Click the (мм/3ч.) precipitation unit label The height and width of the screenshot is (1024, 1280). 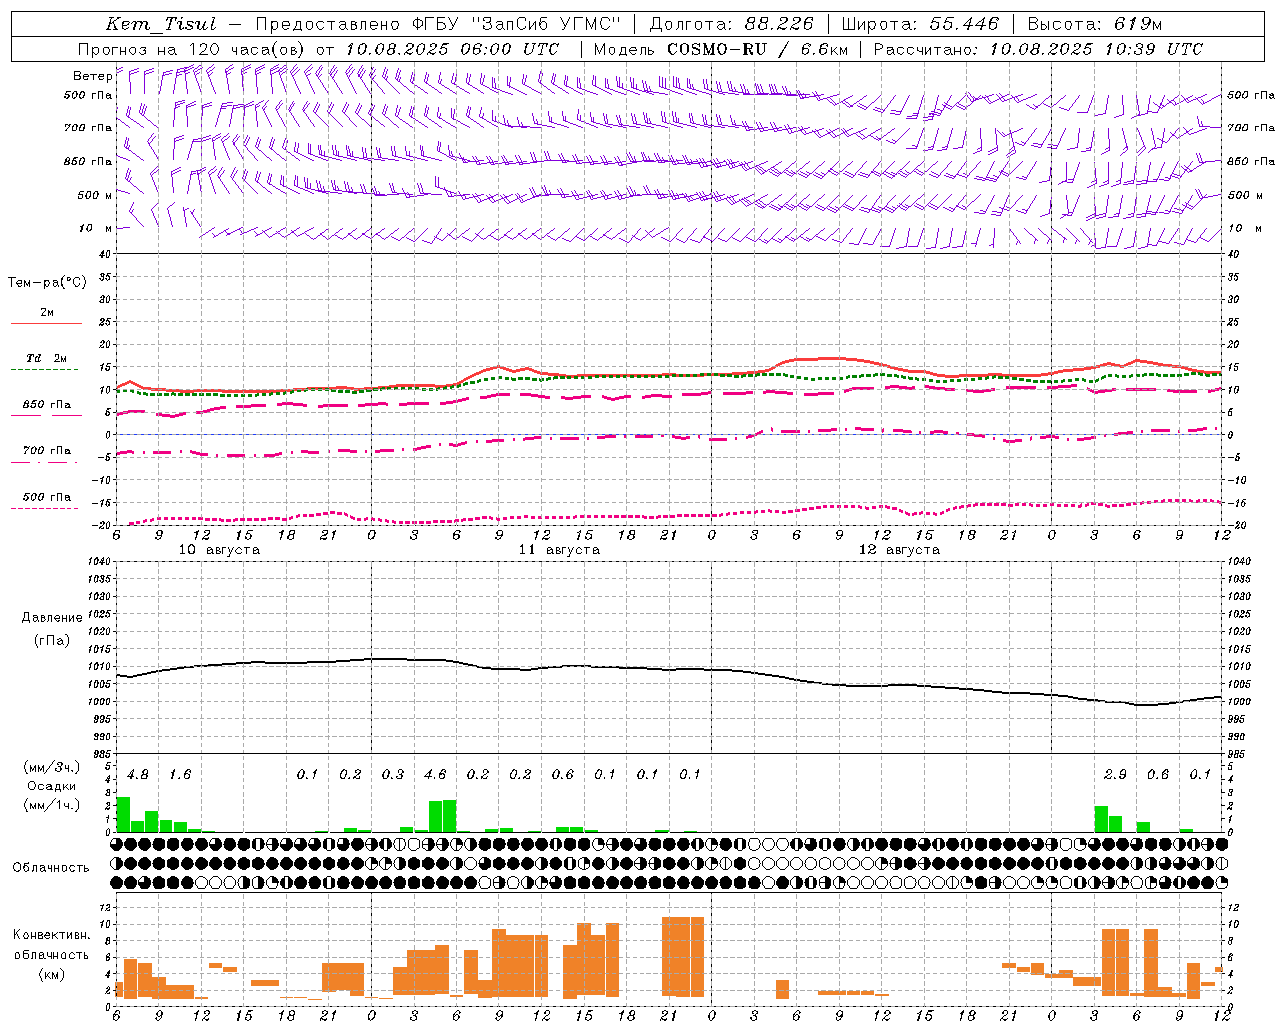tap(50, 767)
